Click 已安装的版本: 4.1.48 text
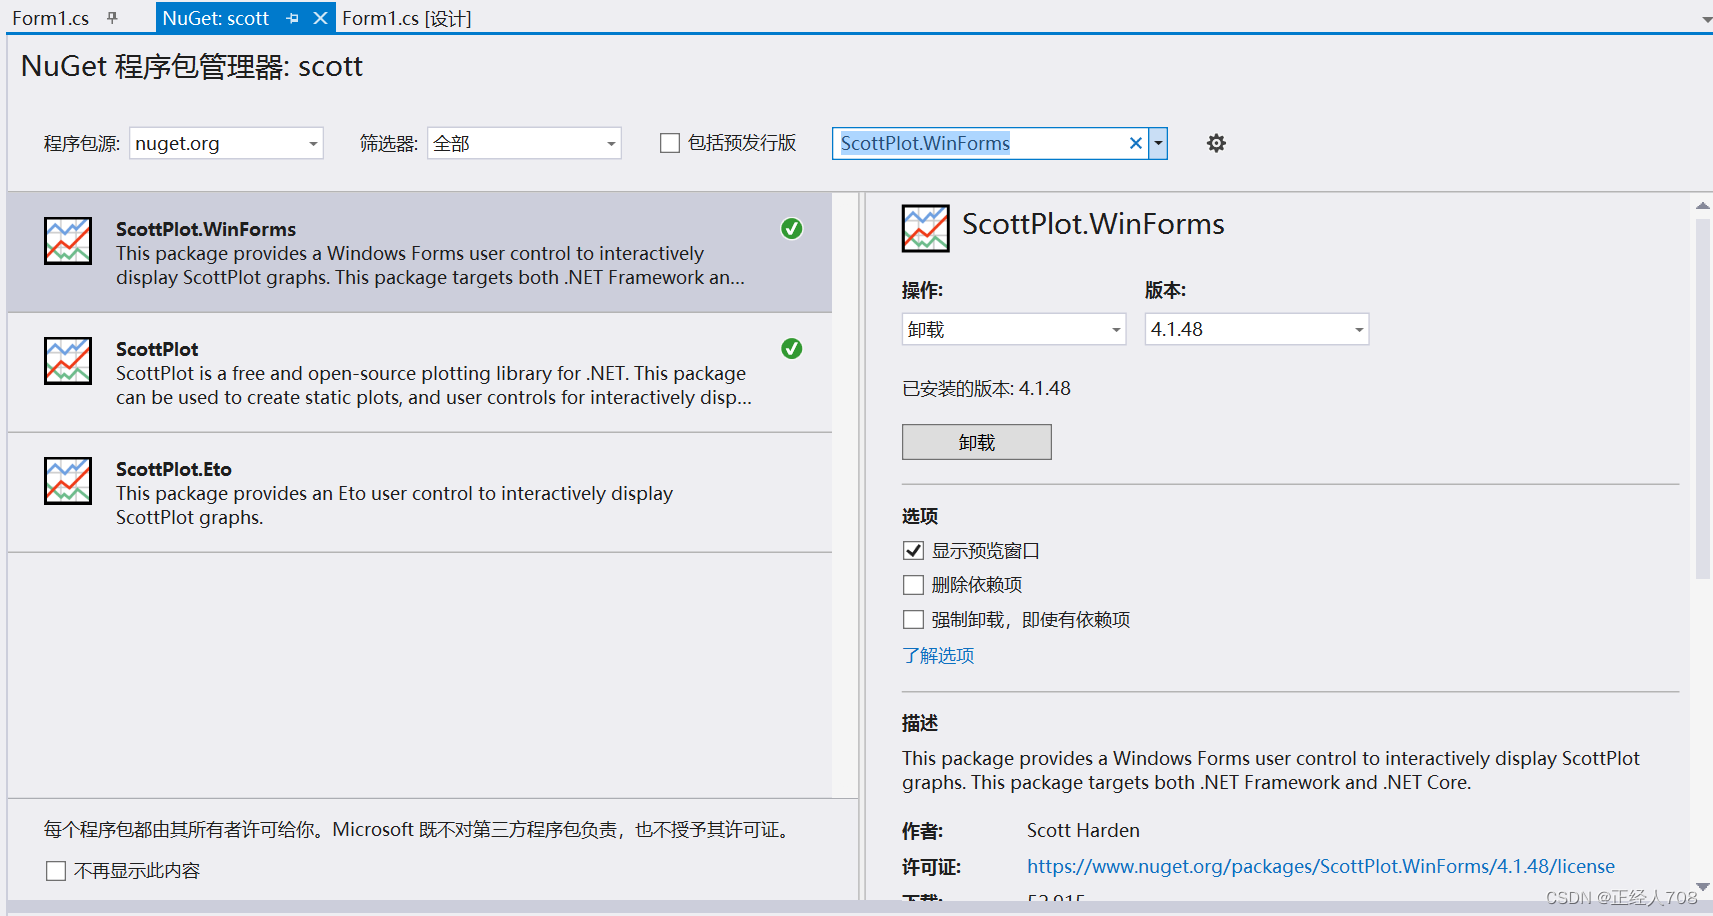1713x916 pixels. pyautogui.click(x=986, y=388)
